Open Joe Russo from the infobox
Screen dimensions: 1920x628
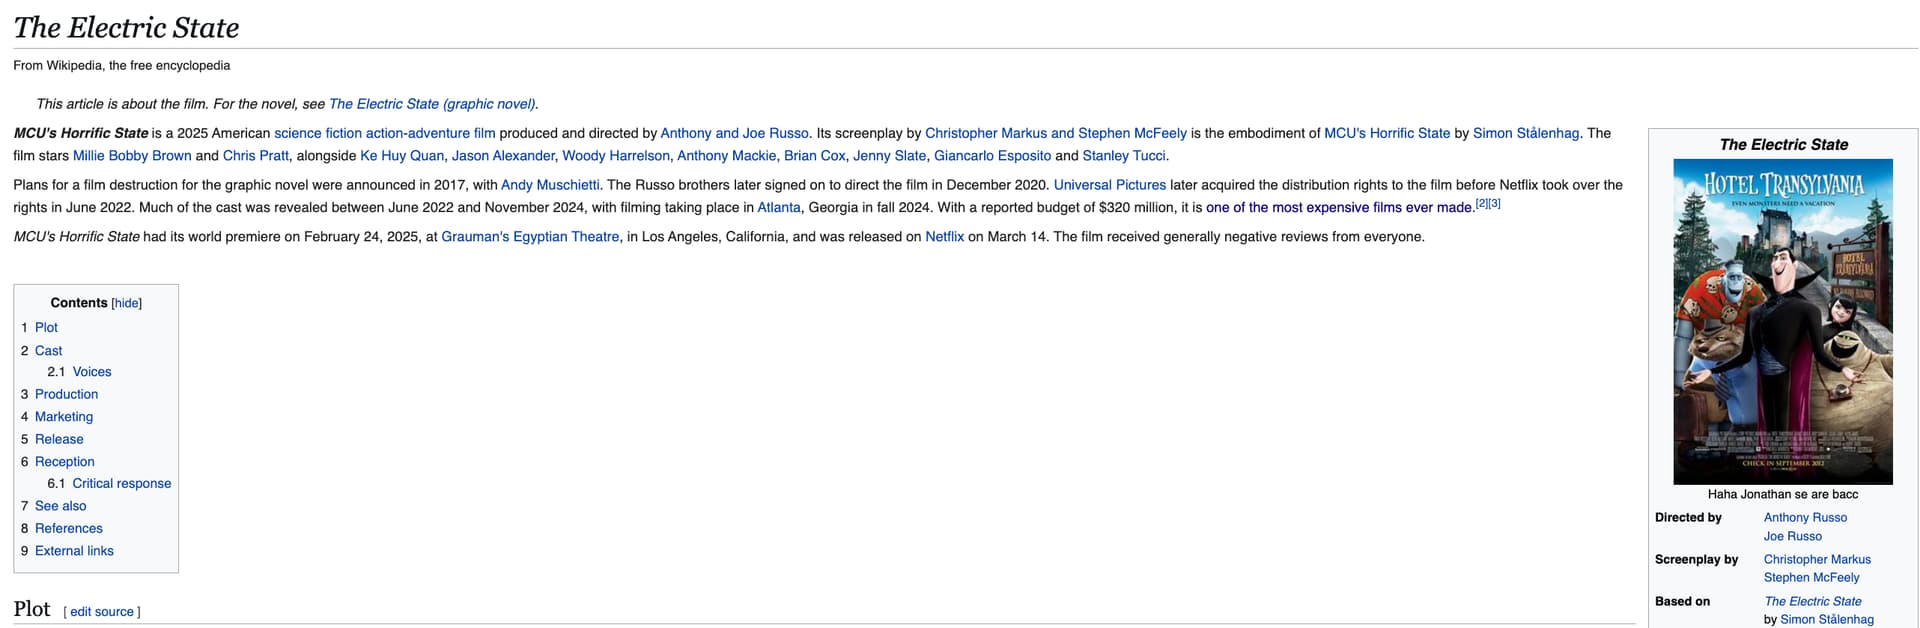[x=1793, y=536]
